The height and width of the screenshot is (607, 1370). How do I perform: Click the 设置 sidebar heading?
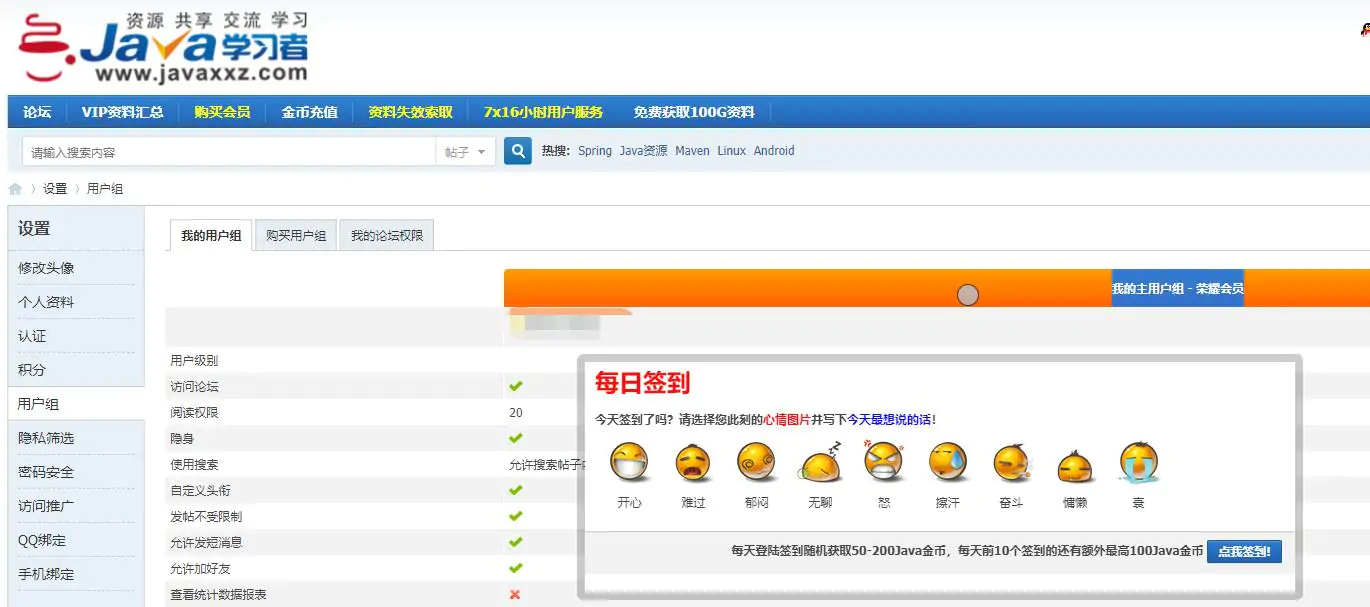(x=34, y=228)
